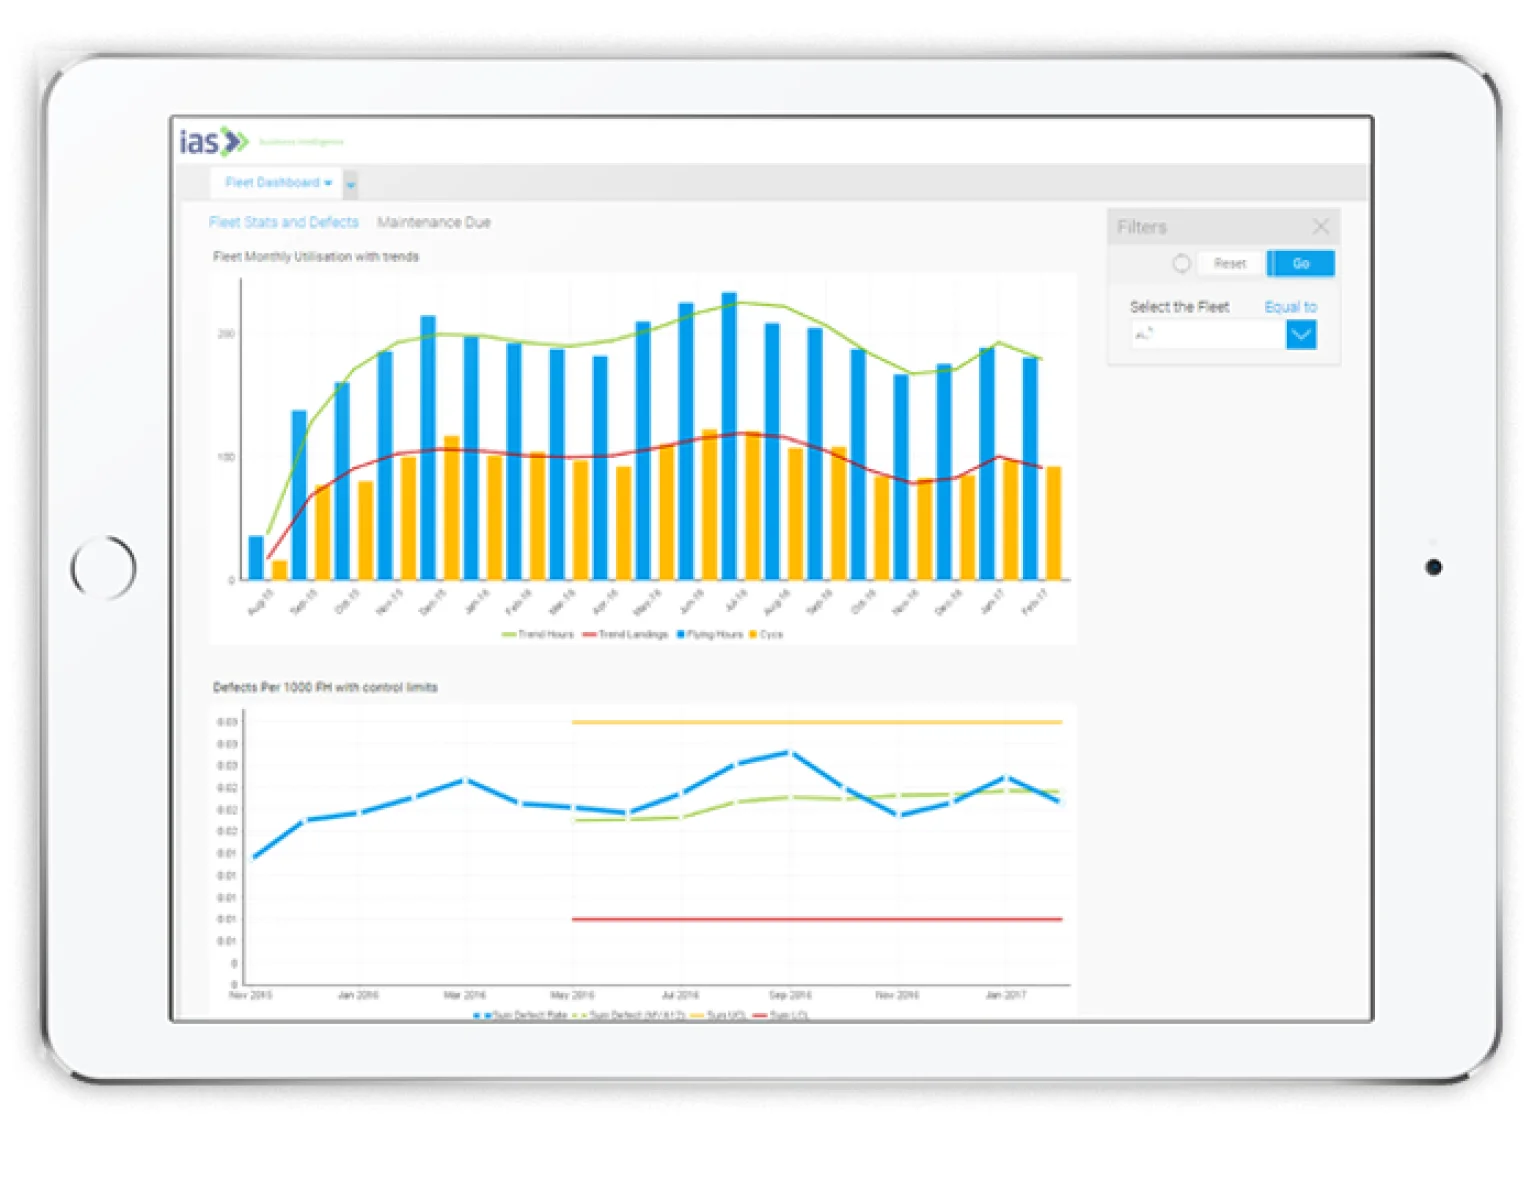This screenshot has height=1200, width=1540.
Task: Close the Filters panel with the X
Action: click(x=1320, y=227)
